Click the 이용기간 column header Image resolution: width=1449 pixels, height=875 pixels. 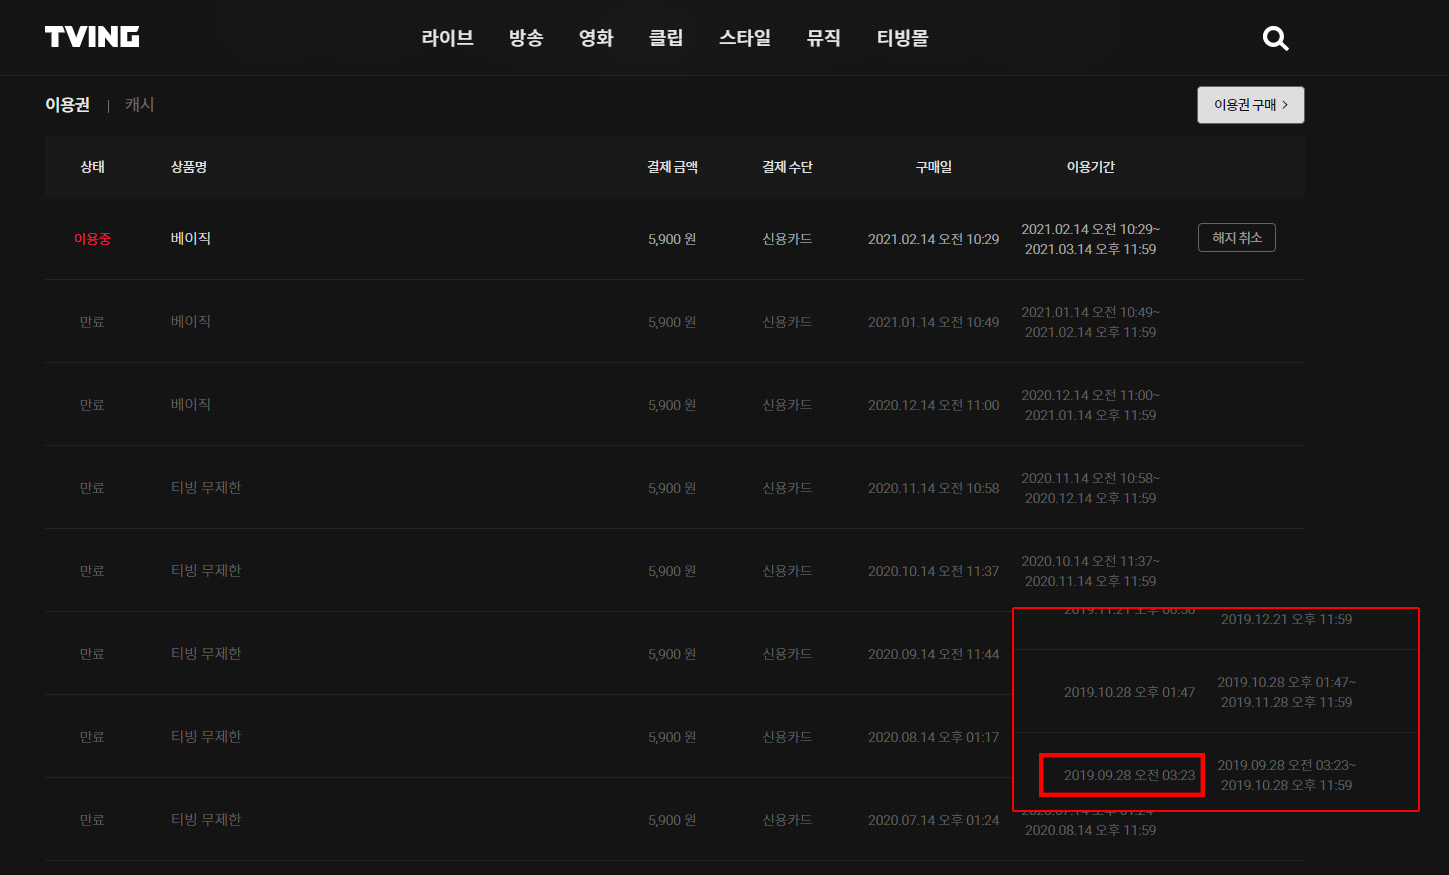(1091, 167)
